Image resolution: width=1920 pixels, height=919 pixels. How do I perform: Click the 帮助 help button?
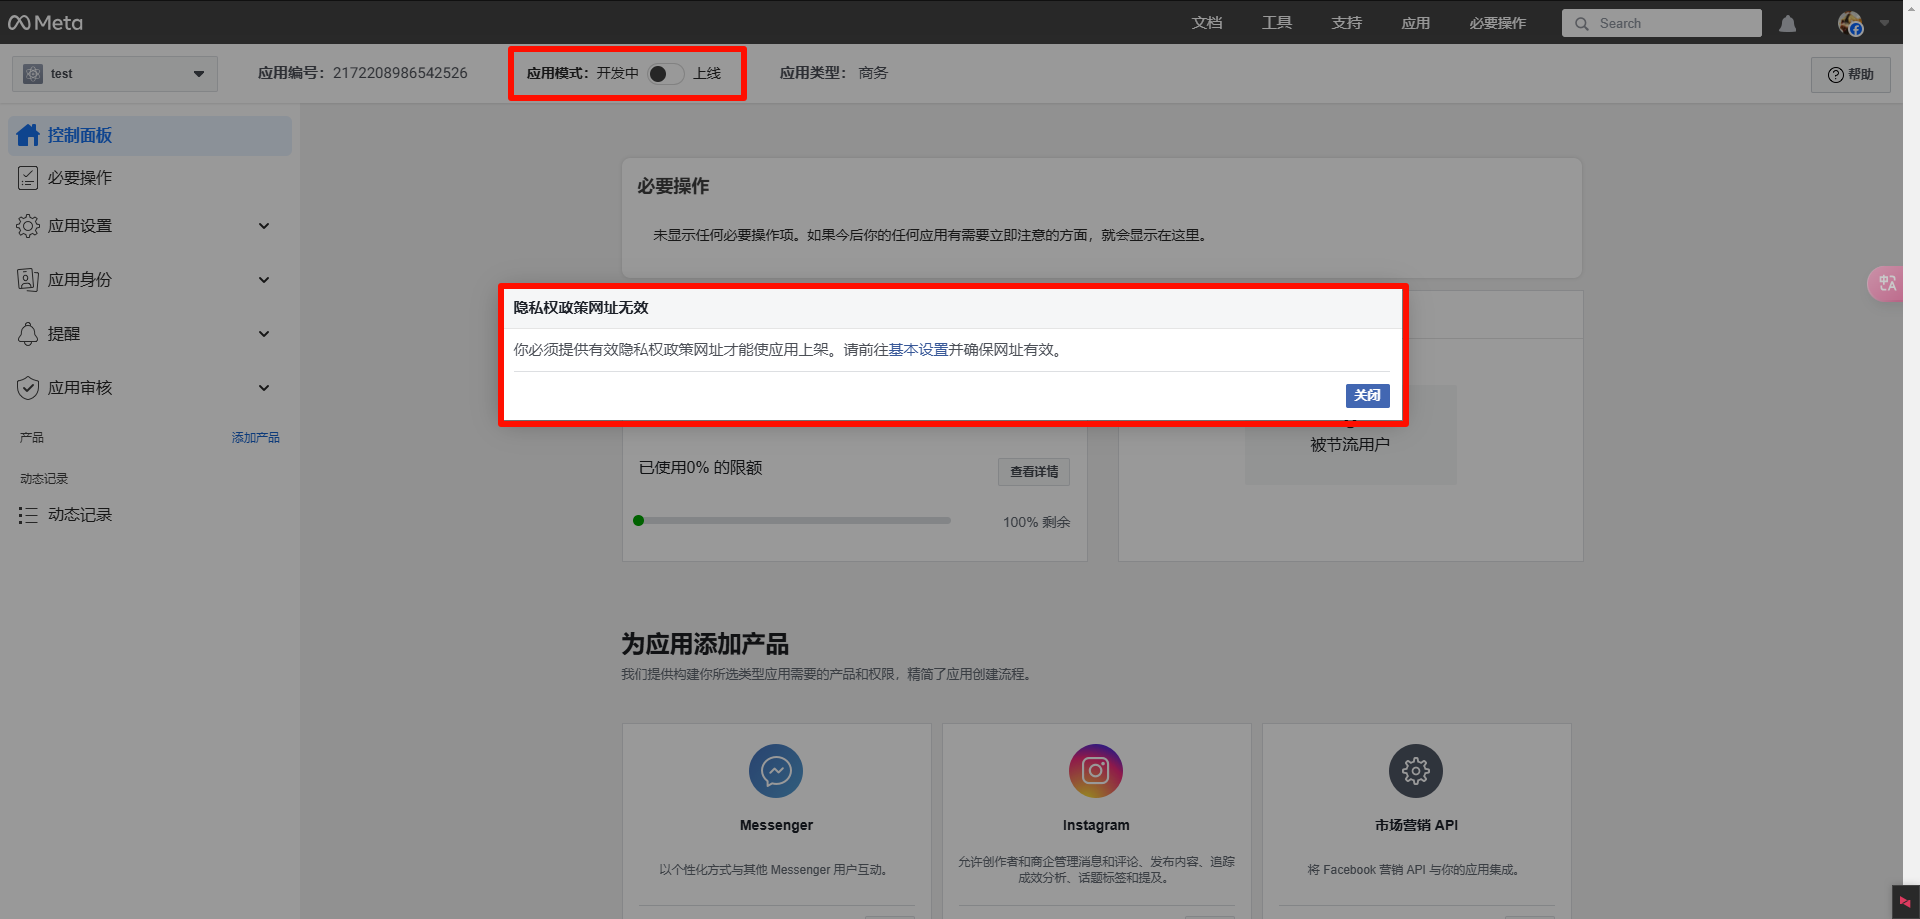(1850, 74)
